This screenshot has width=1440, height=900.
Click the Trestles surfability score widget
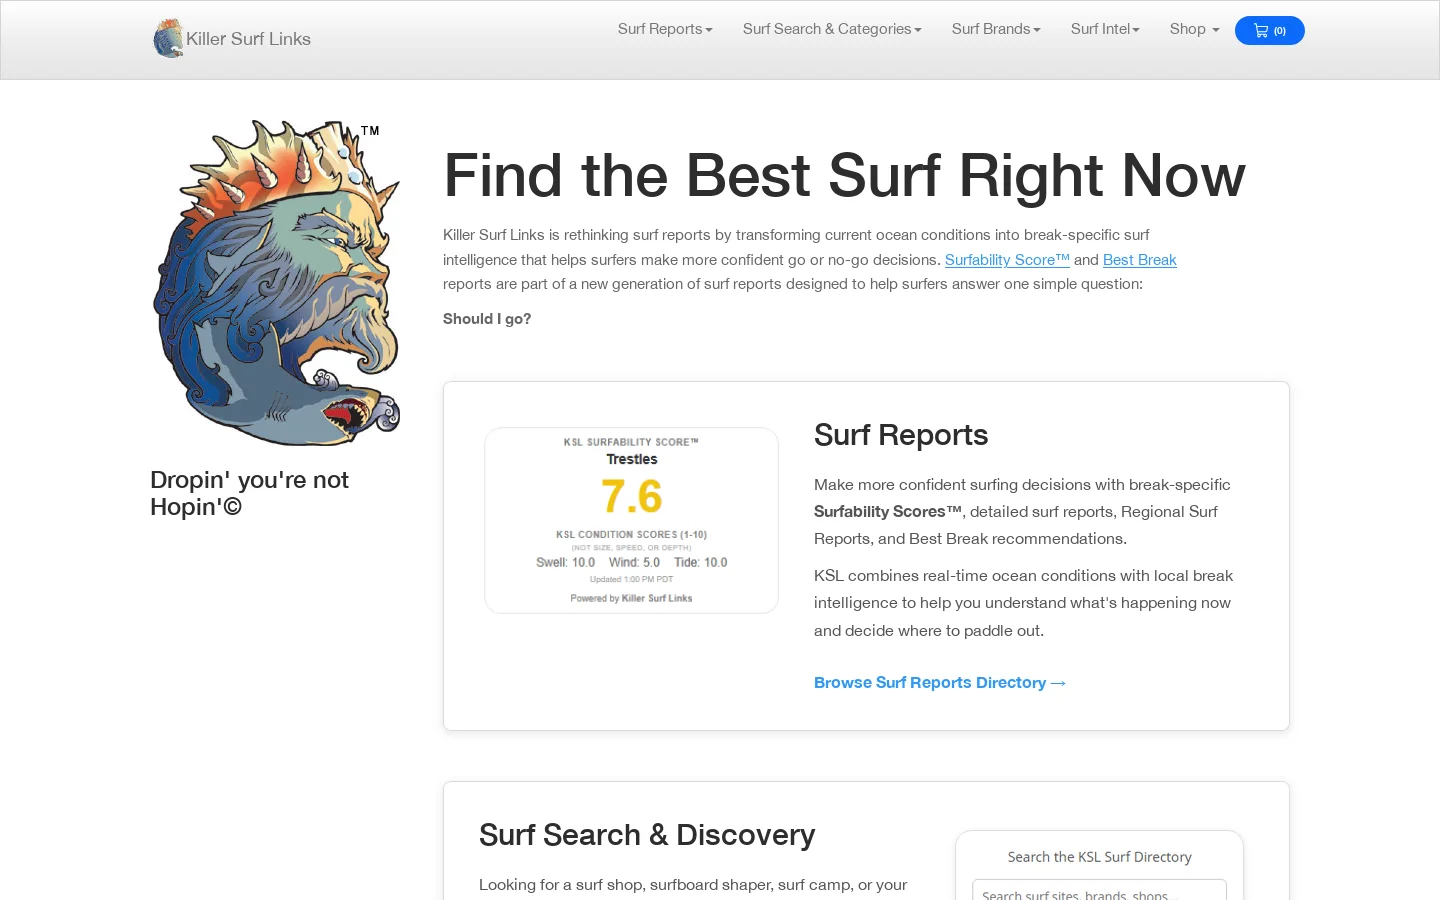tap(631, 520)
